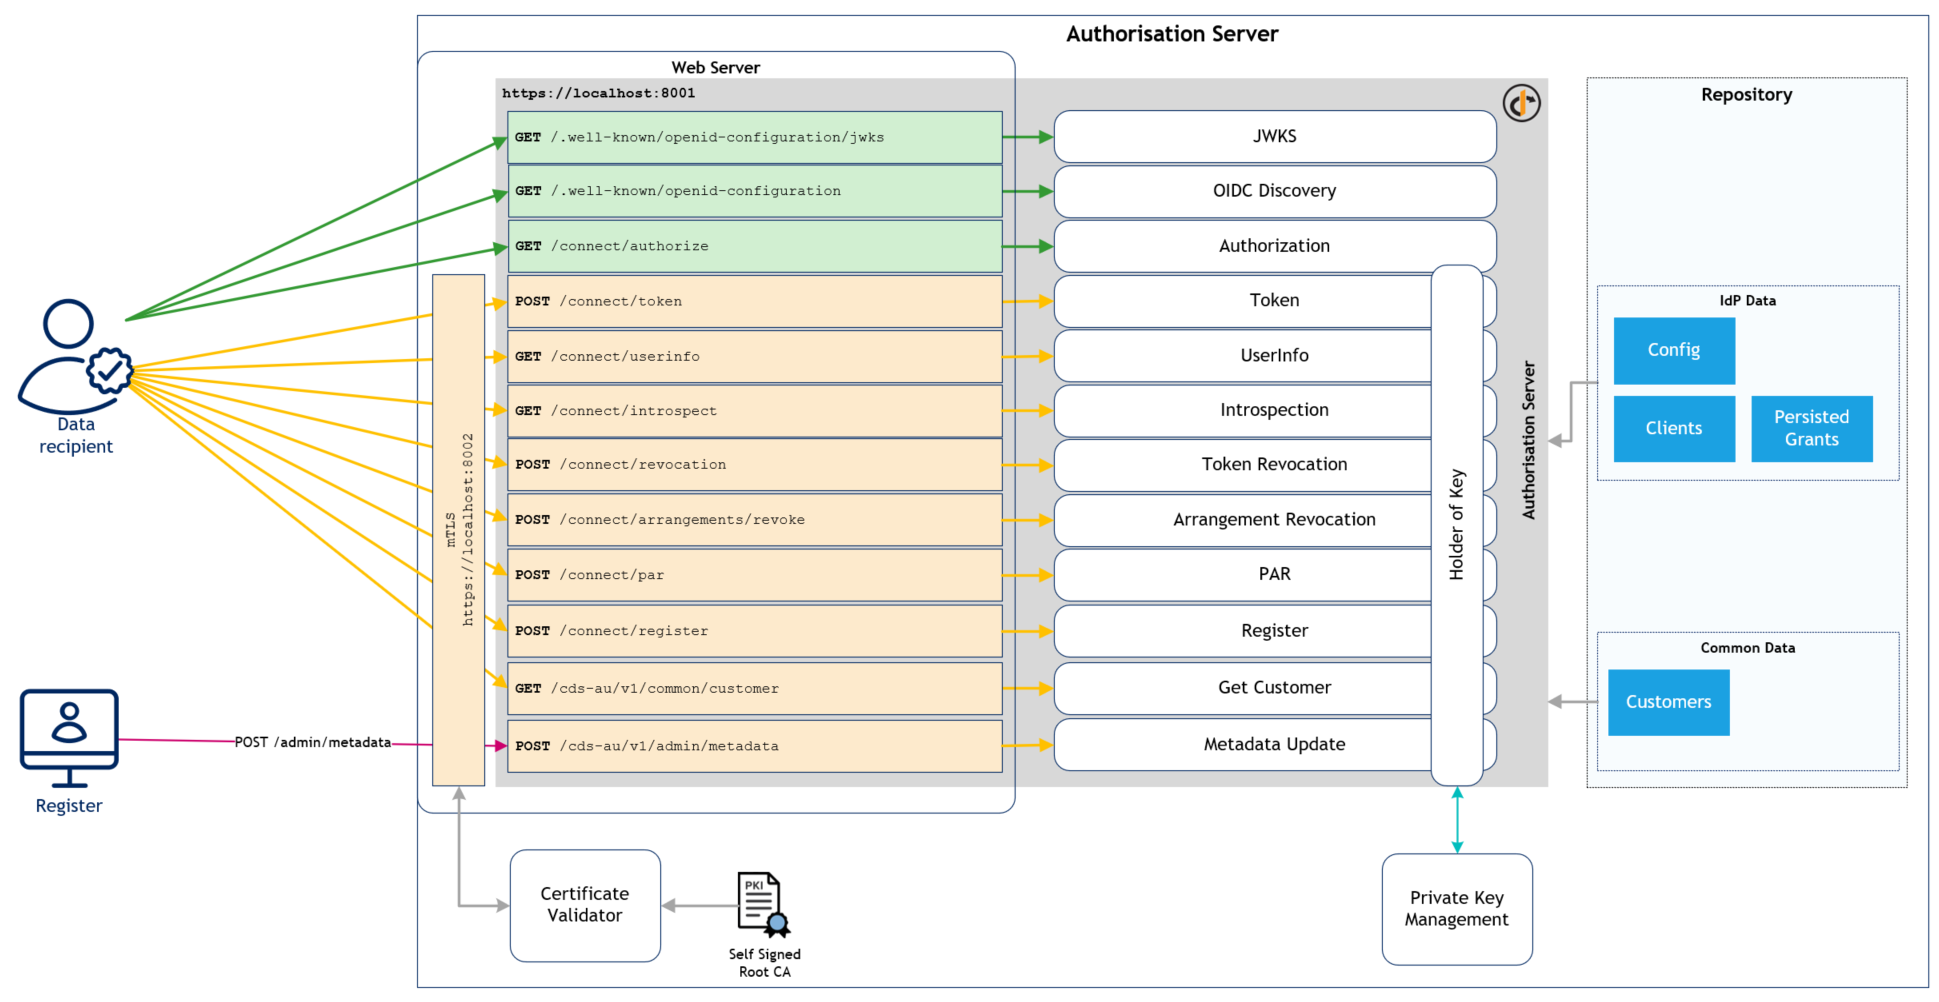Select the POST /connect/token endpoint
This screenshot has width=1939, height=1002.
click(754, 302)
